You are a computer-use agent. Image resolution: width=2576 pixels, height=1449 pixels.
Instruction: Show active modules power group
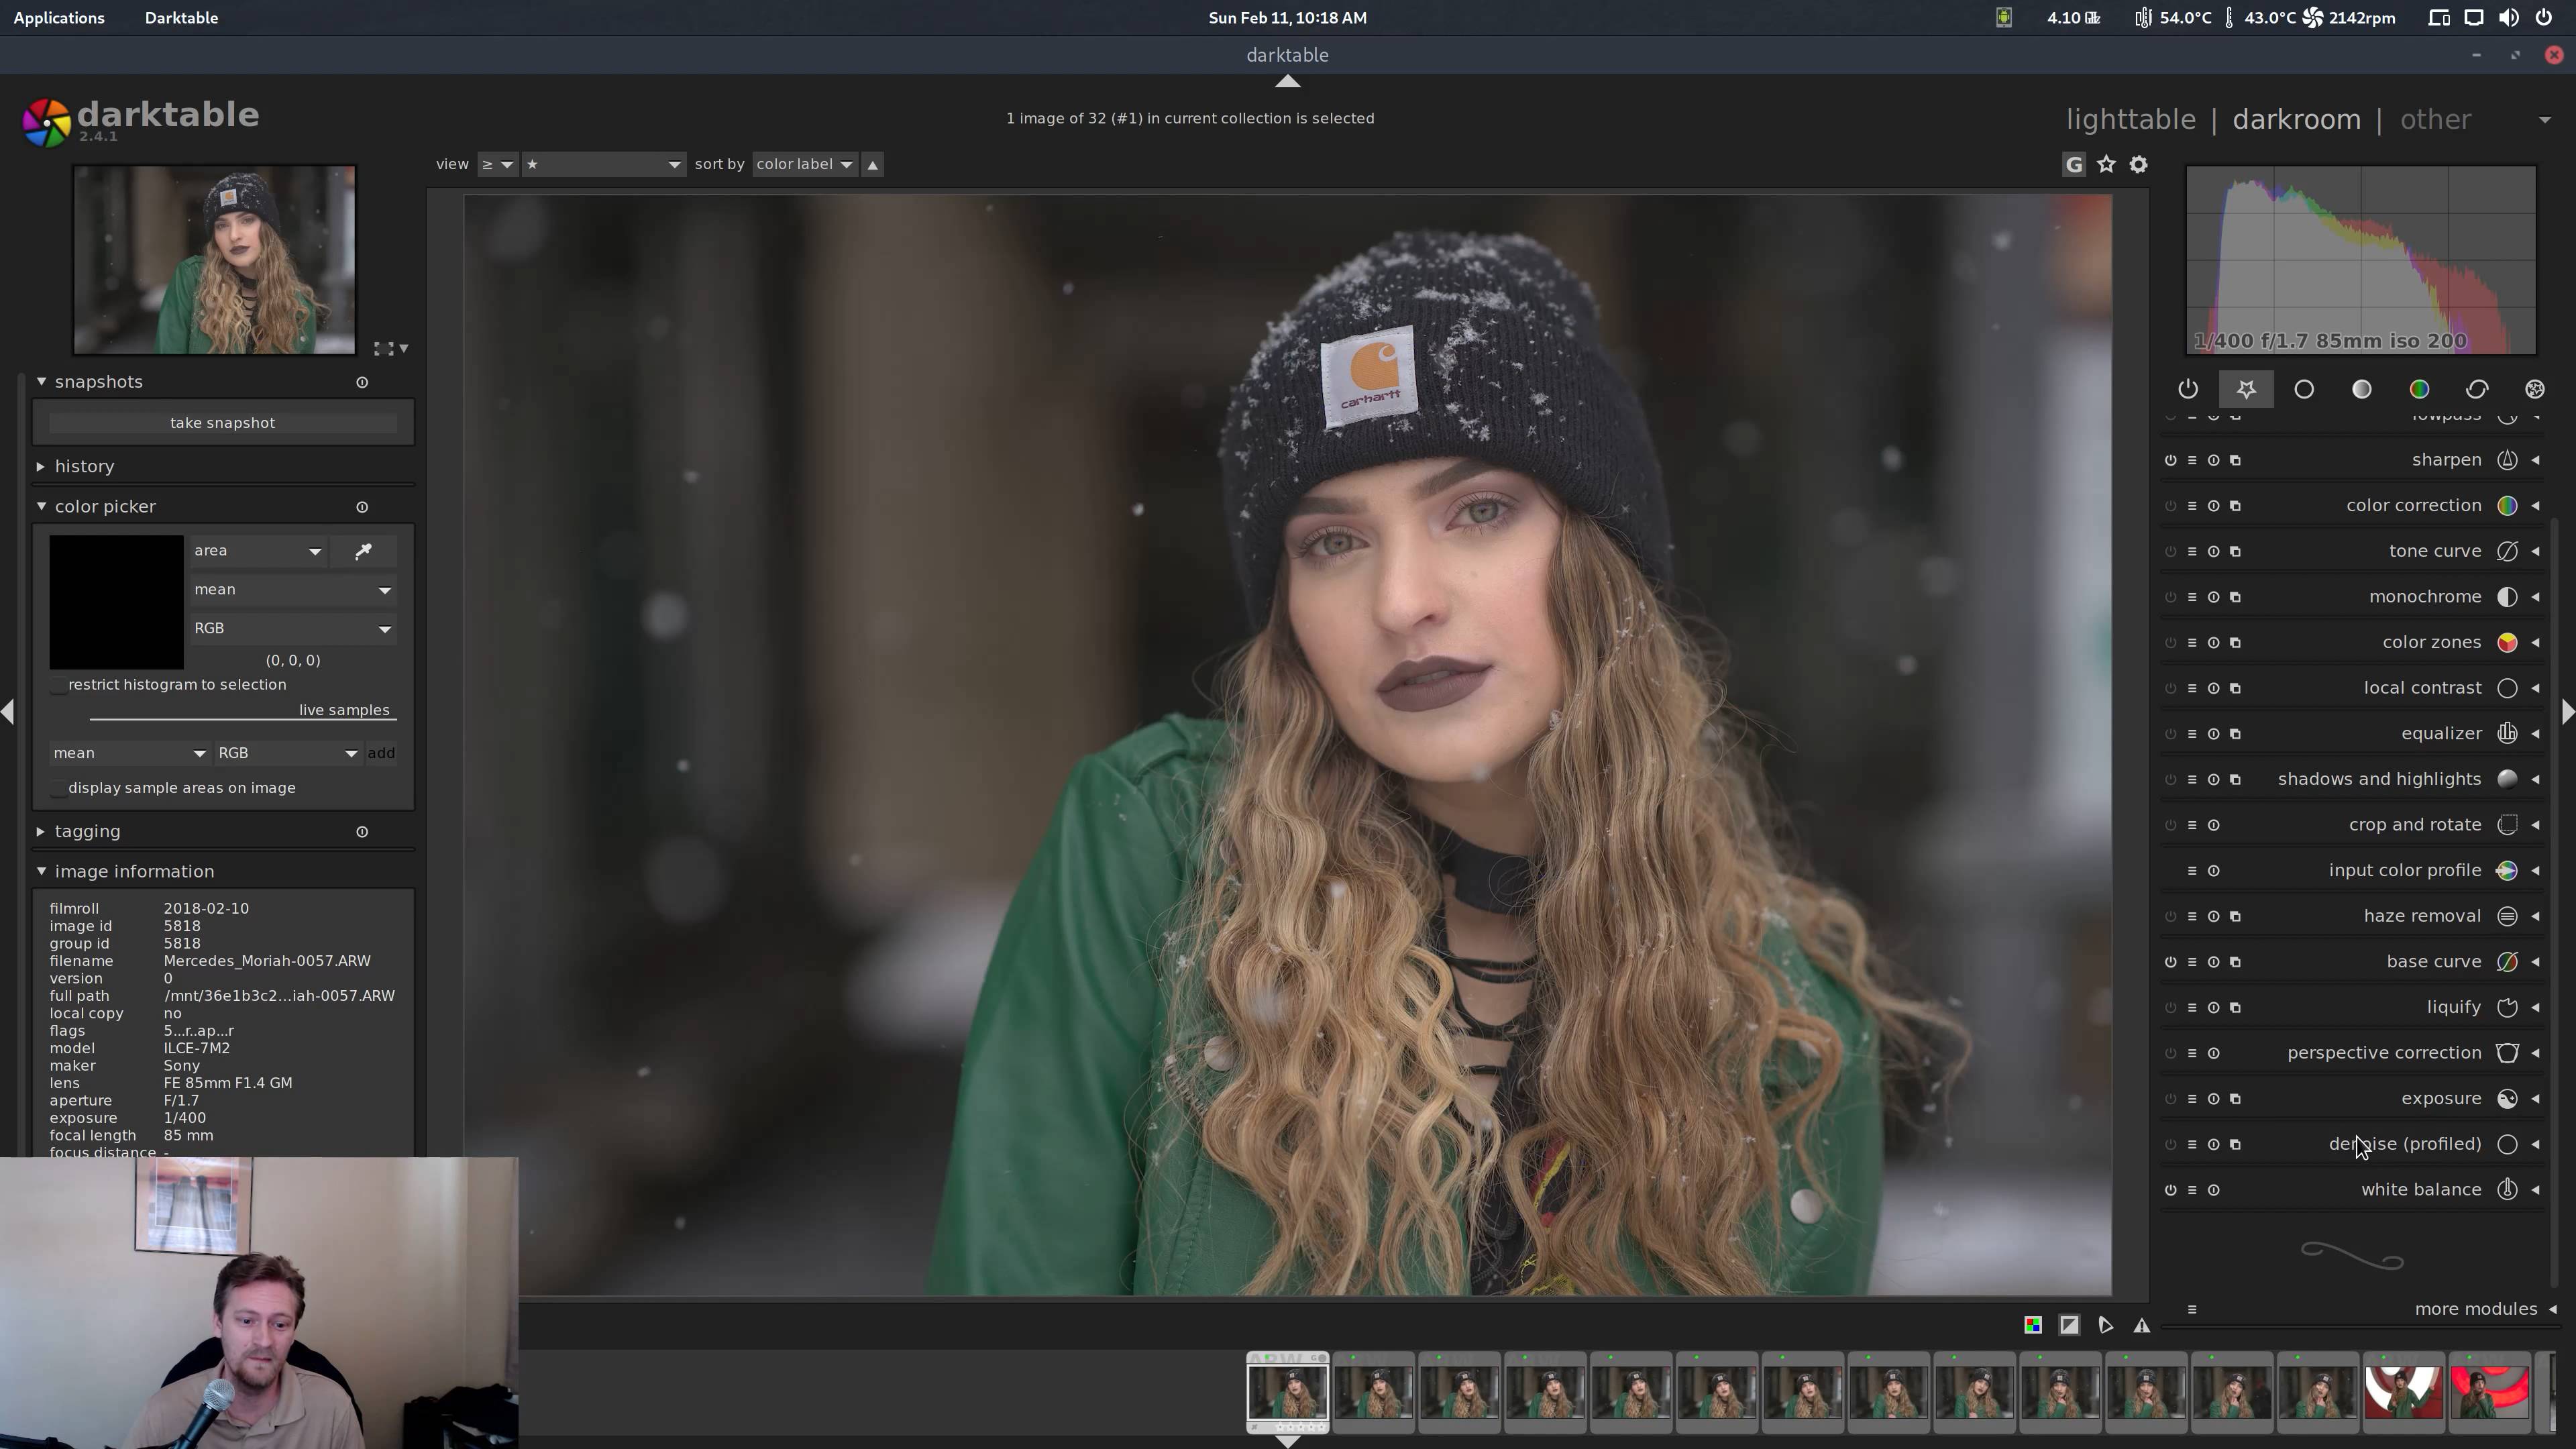coord(2188,389)
